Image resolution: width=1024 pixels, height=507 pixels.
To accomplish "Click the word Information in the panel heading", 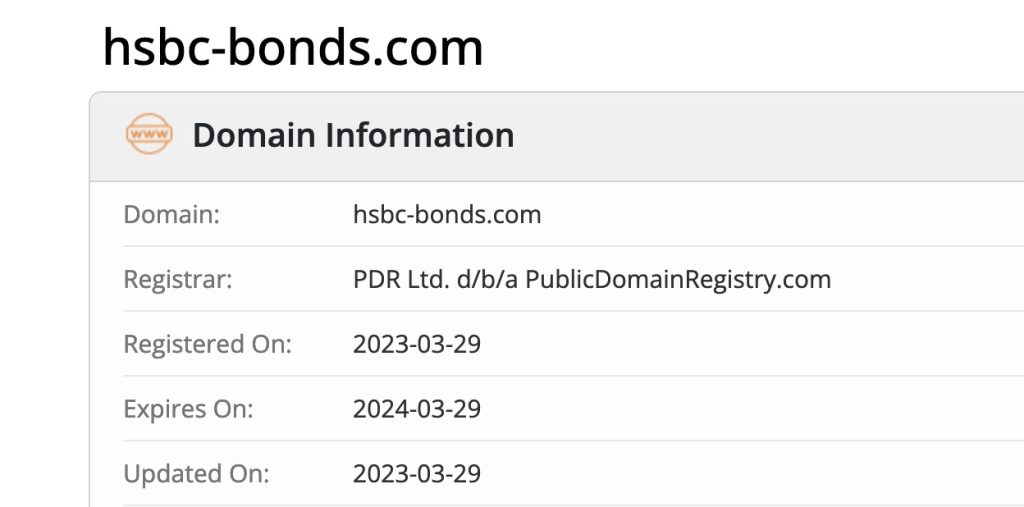I will coord(419,135).
